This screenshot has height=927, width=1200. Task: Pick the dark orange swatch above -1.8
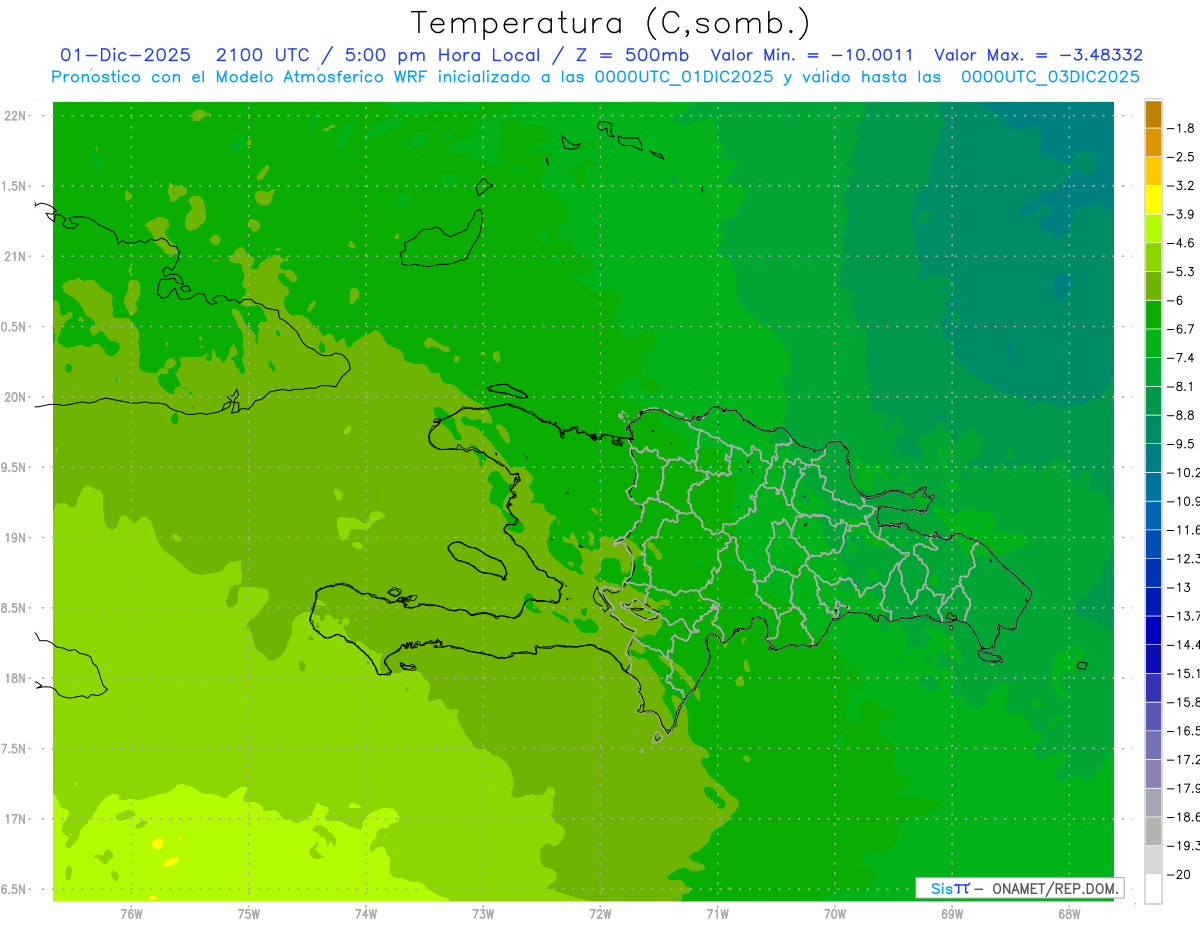click(1153, 114)
